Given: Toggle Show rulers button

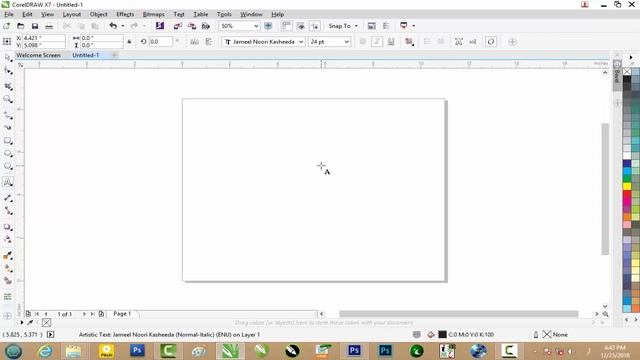Looking at the screenshot, I should pos(287,26).
